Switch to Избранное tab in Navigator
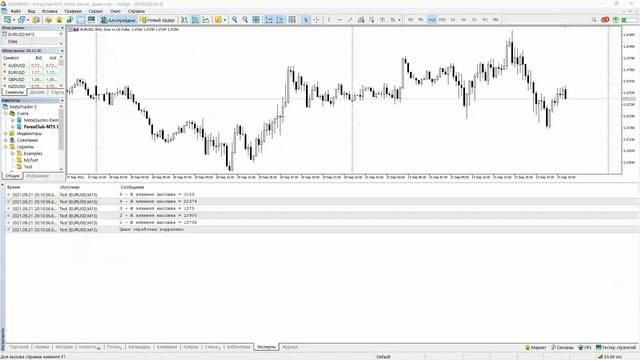 (x=37, y=176)
